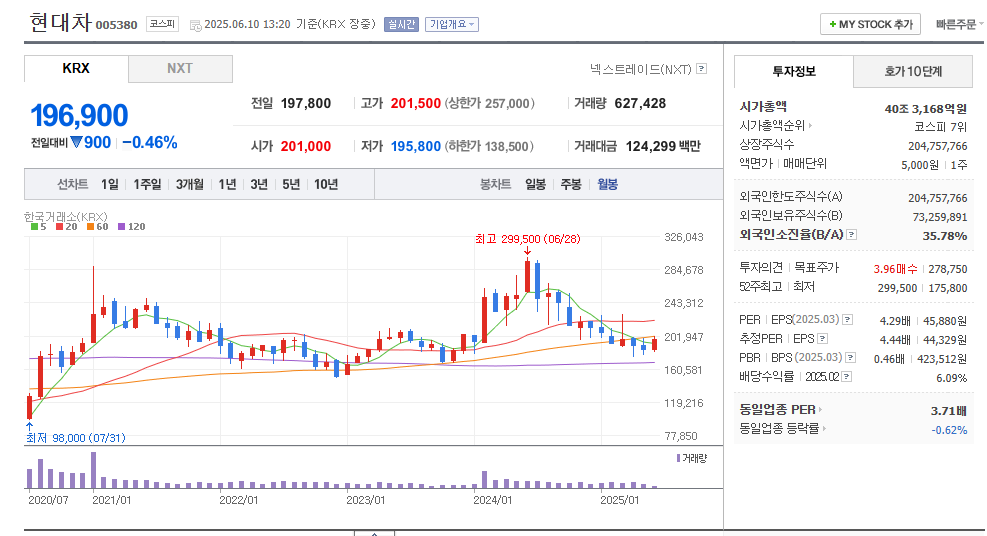Expand the 빠른주문 dropdown
The width and height of the screenshot is (987, 536).
tap(959, 25)
